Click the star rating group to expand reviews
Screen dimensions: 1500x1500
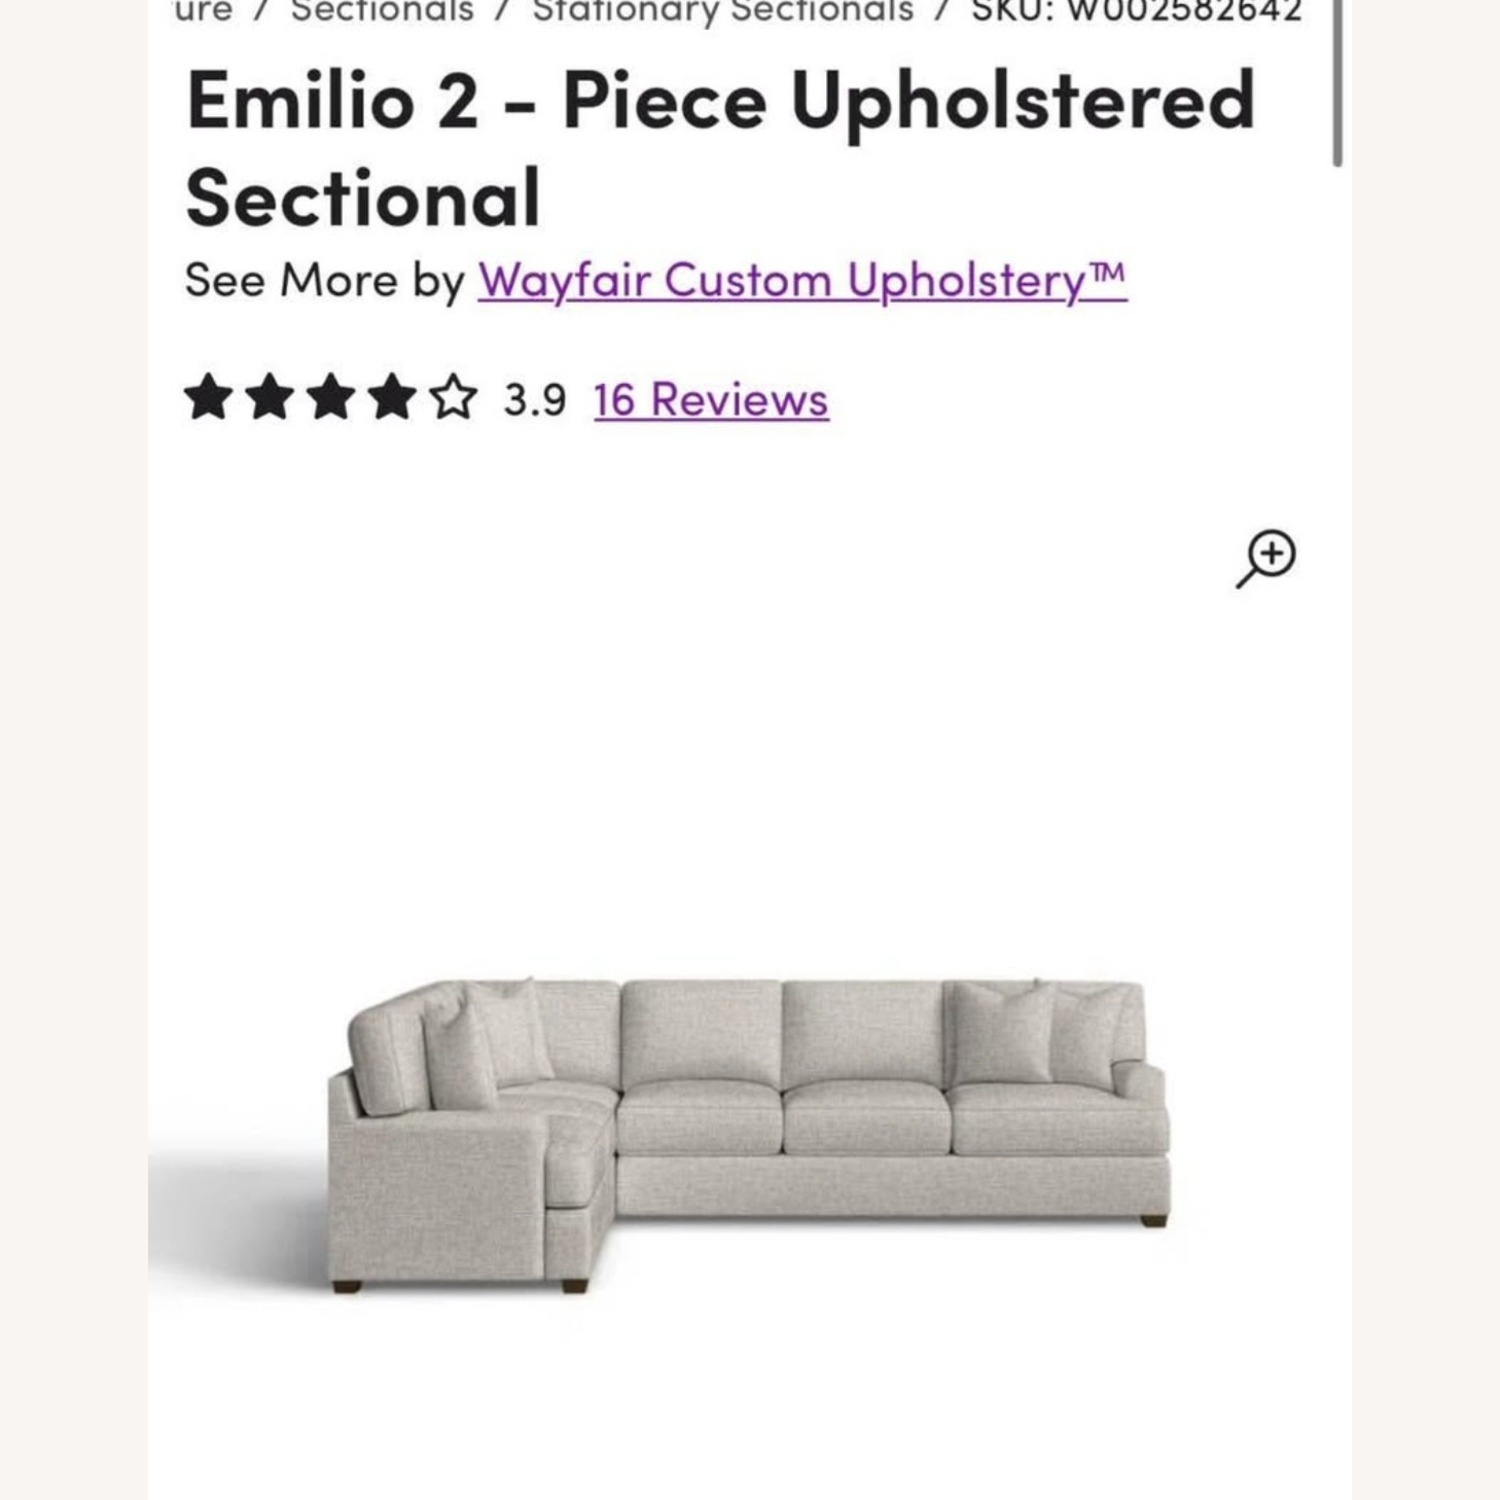coord(331,399)
